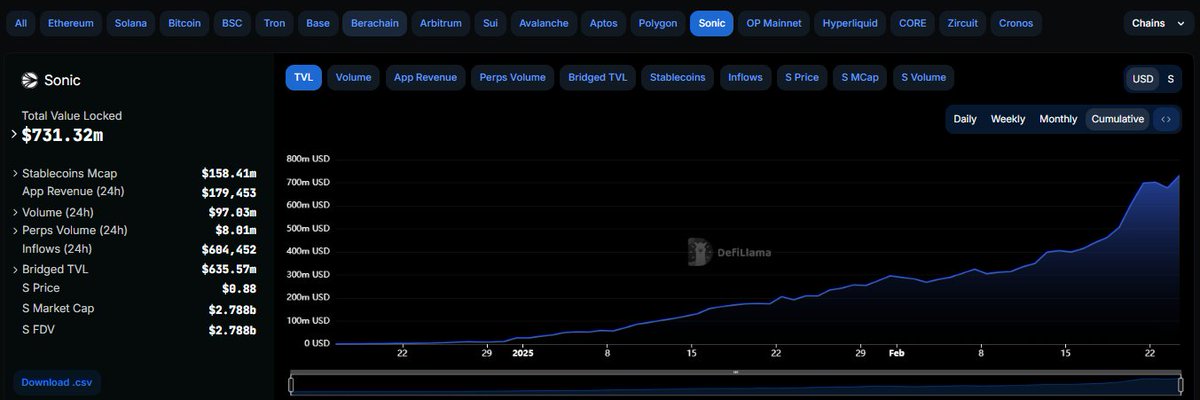The image size is (1200, 400).
Task: Set chart grouping to Cumulative
Action: tap(1118, 119)
